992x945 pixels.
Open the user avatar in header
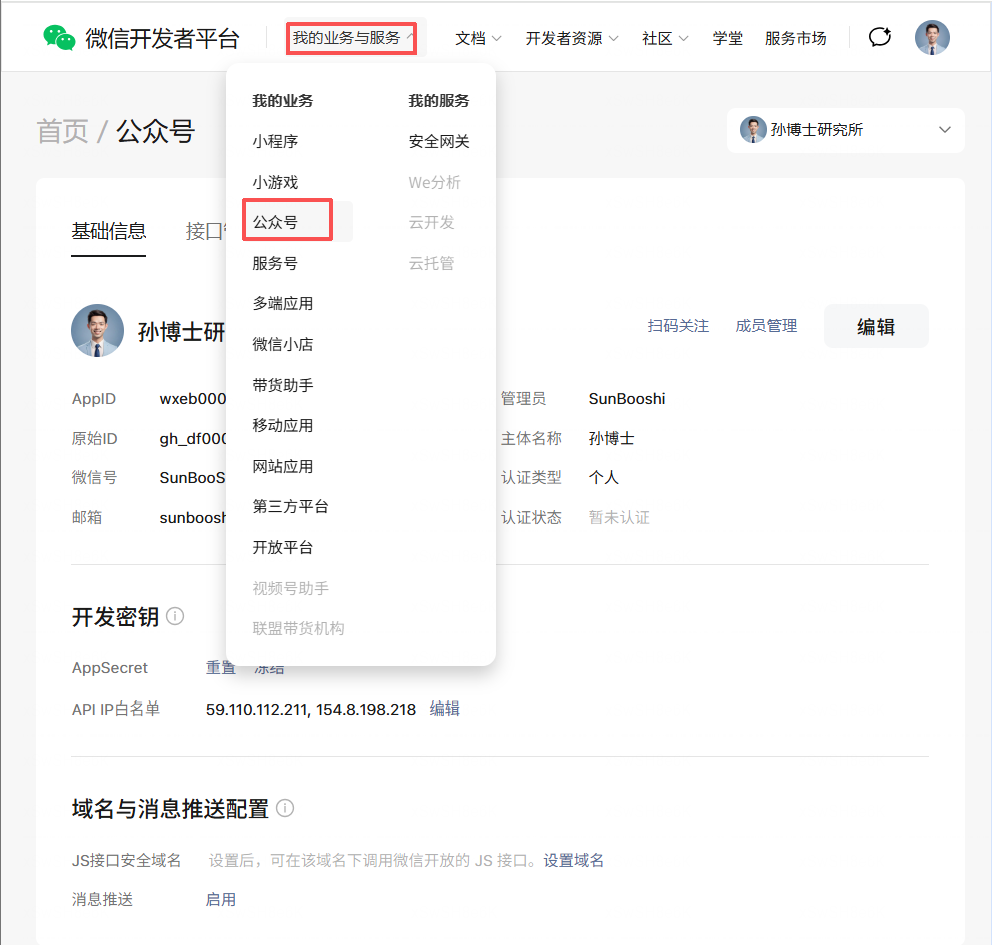[x=932, y=38]
